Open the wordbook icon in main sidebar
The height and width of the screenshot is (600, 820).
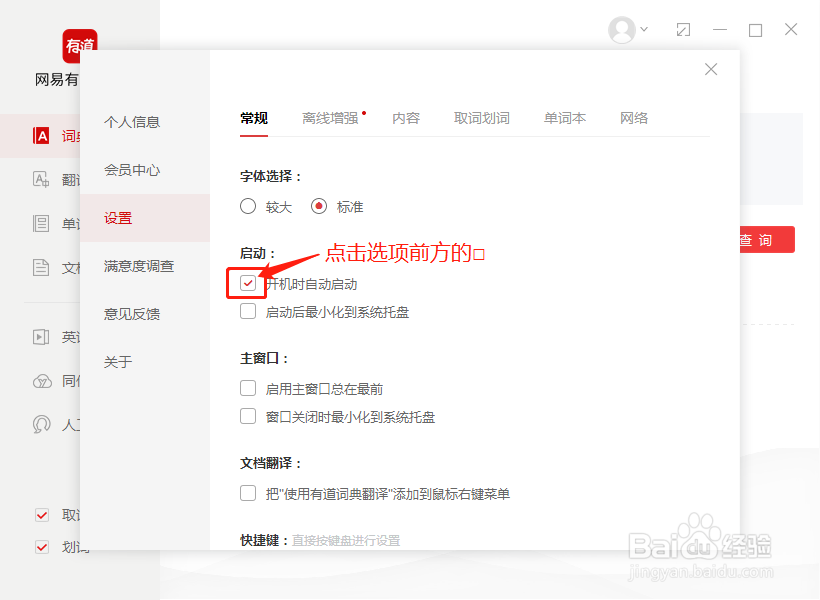pyautogui.click(x=41, y=223)
